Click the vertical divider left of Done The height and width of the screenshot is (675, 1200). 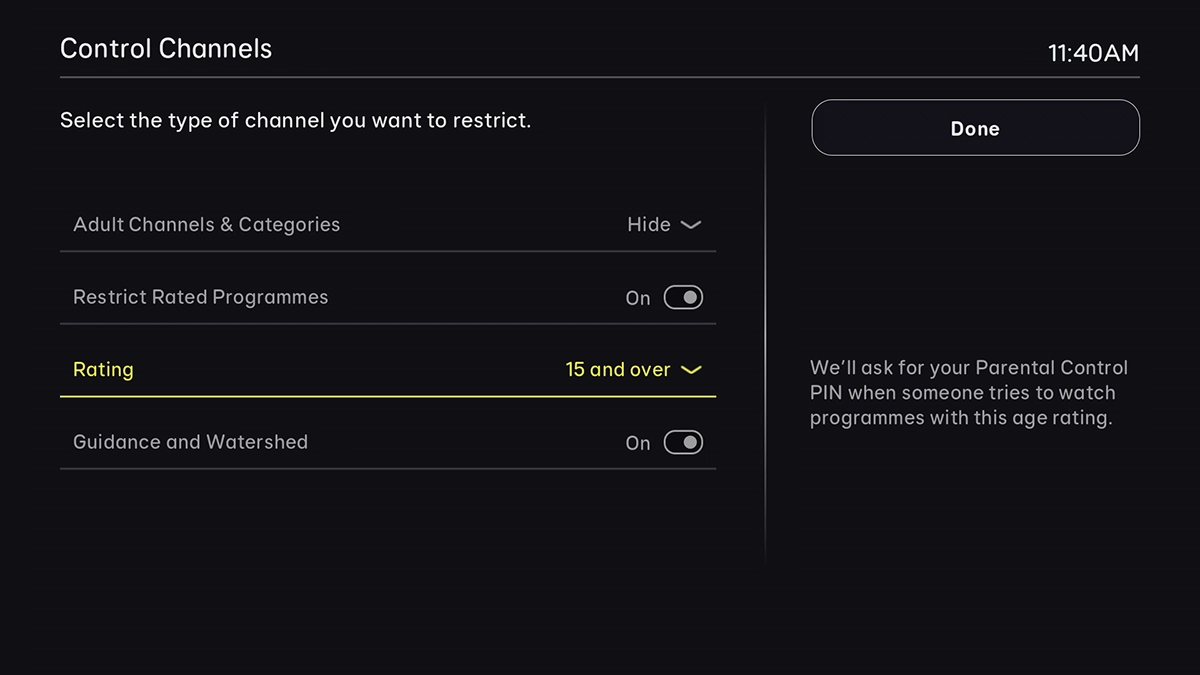[766, 330]
